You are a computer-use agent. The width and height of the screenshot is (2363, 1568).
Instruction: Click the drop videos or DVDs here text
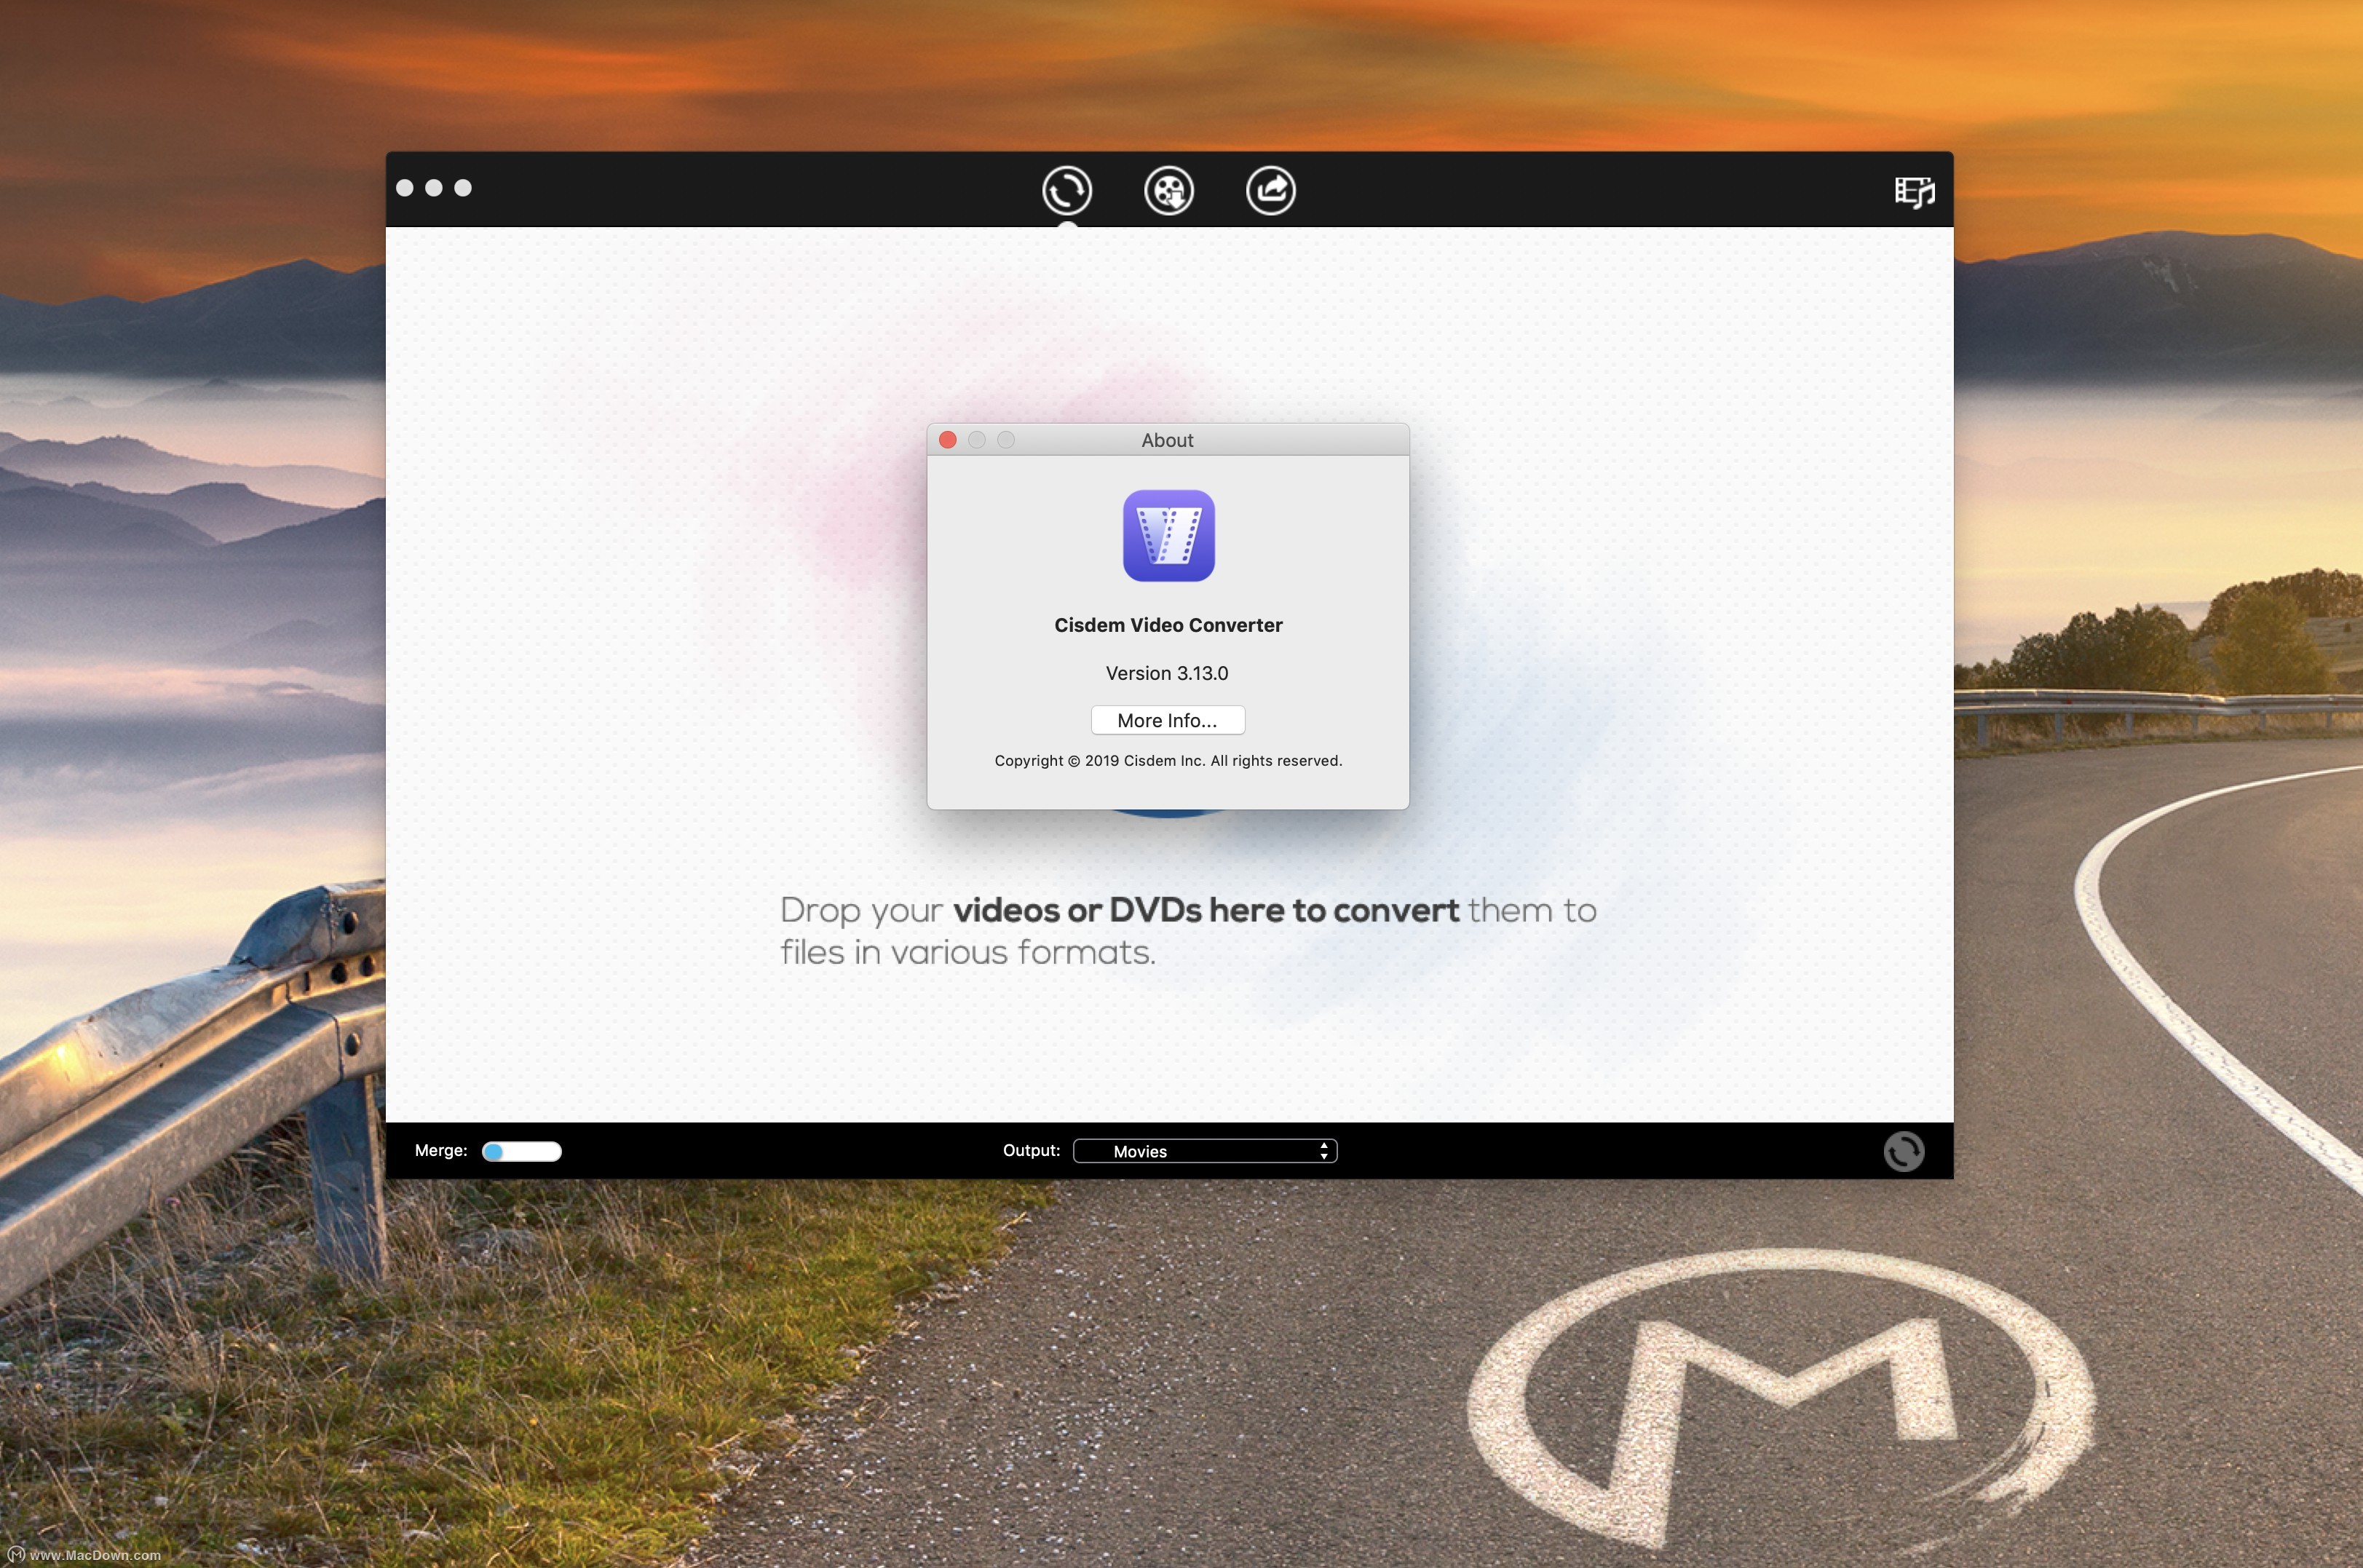tap(1188, 931)
